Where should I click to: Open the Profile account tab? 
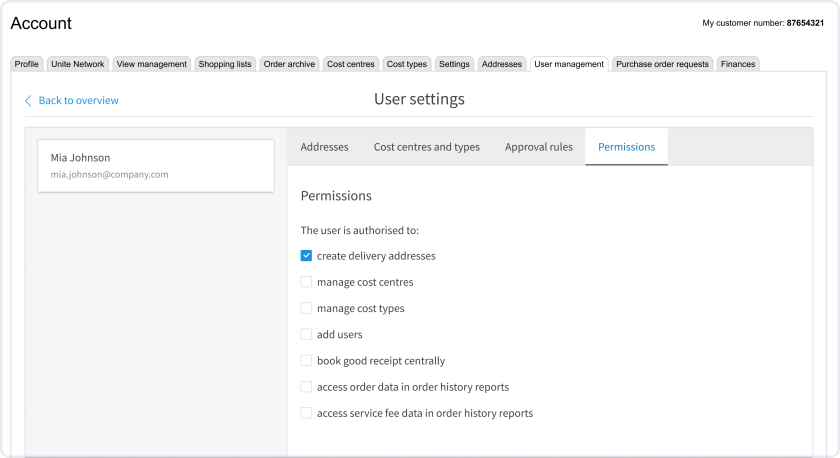pos(27,64)
